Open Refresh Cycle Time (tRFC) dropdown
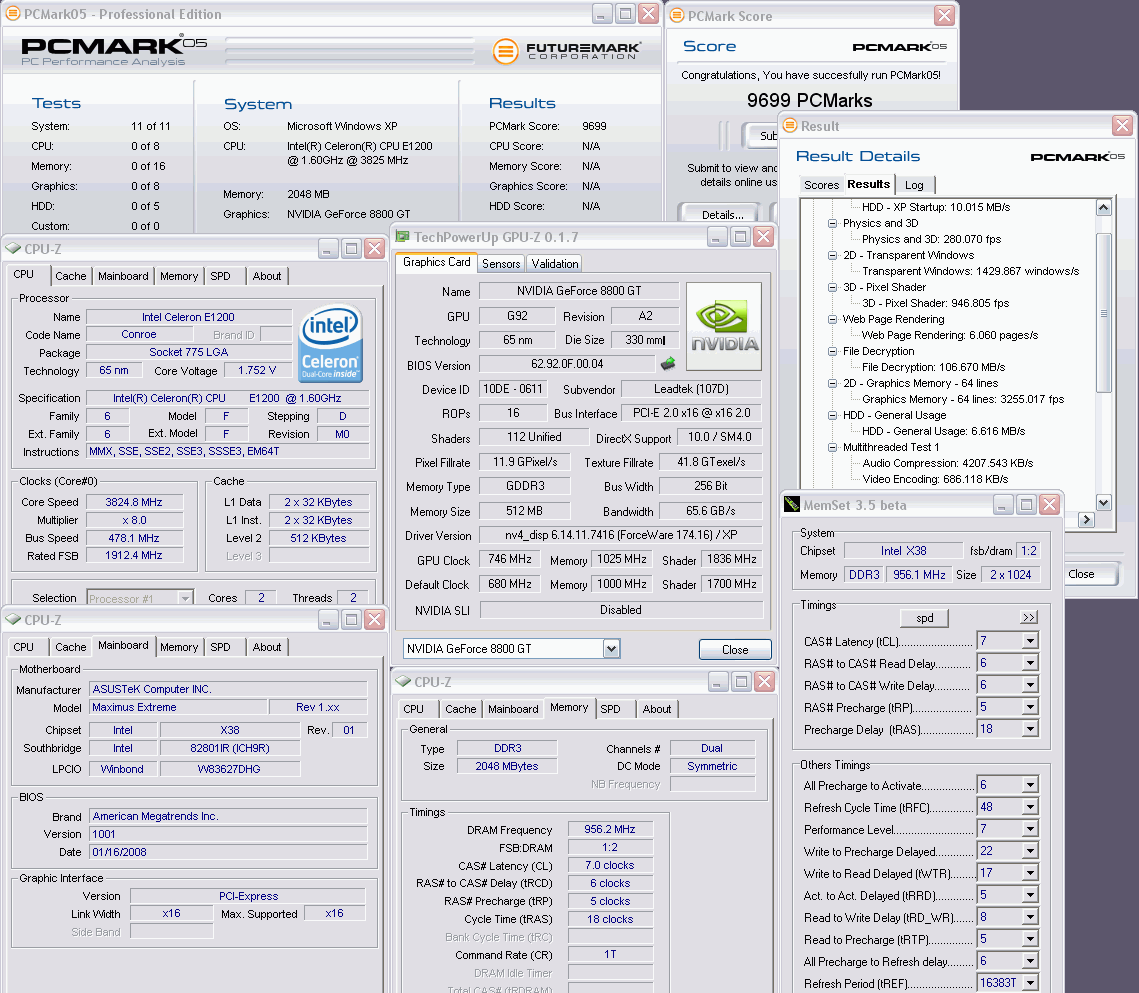 point(1030,807)
